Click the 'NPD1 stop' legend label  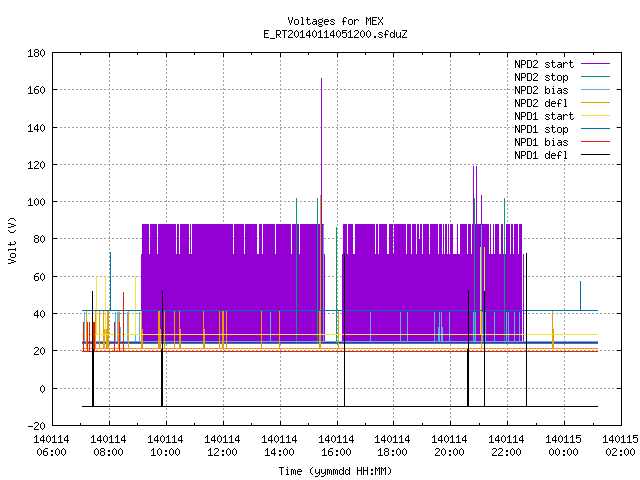(541, 129)
